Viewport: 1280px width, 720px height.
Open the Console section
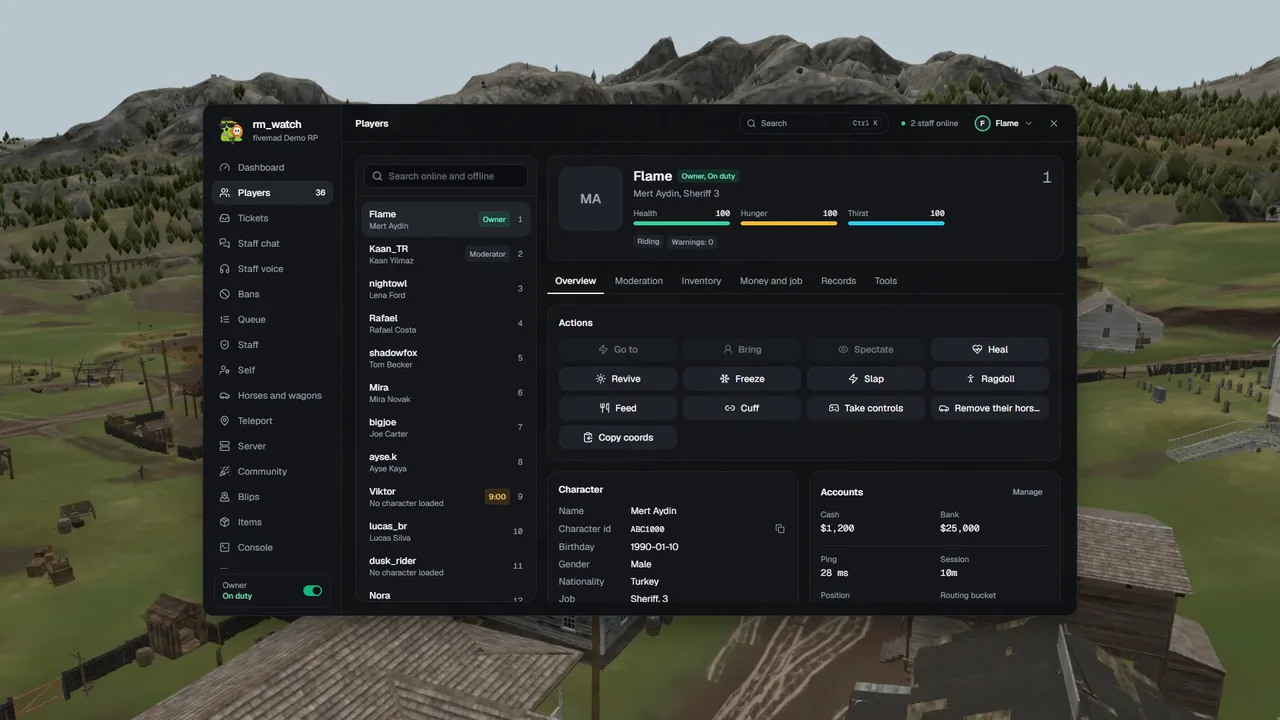click(272, 547)
